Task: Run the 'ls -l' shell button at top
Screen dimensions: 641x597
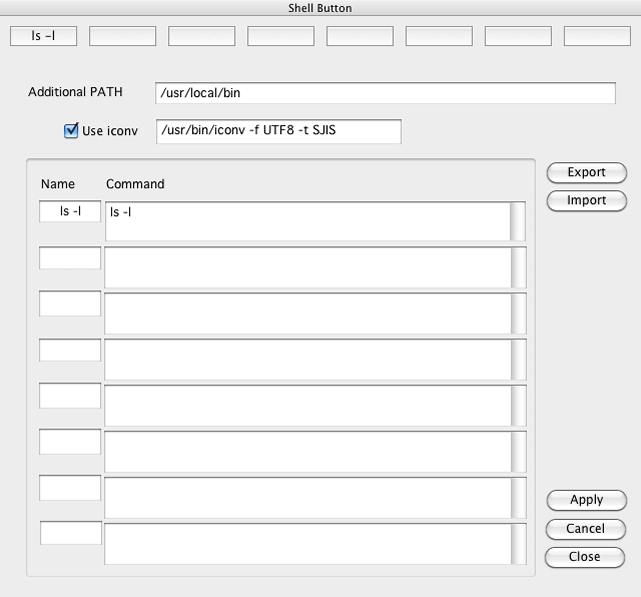Action: click(43, 36)
